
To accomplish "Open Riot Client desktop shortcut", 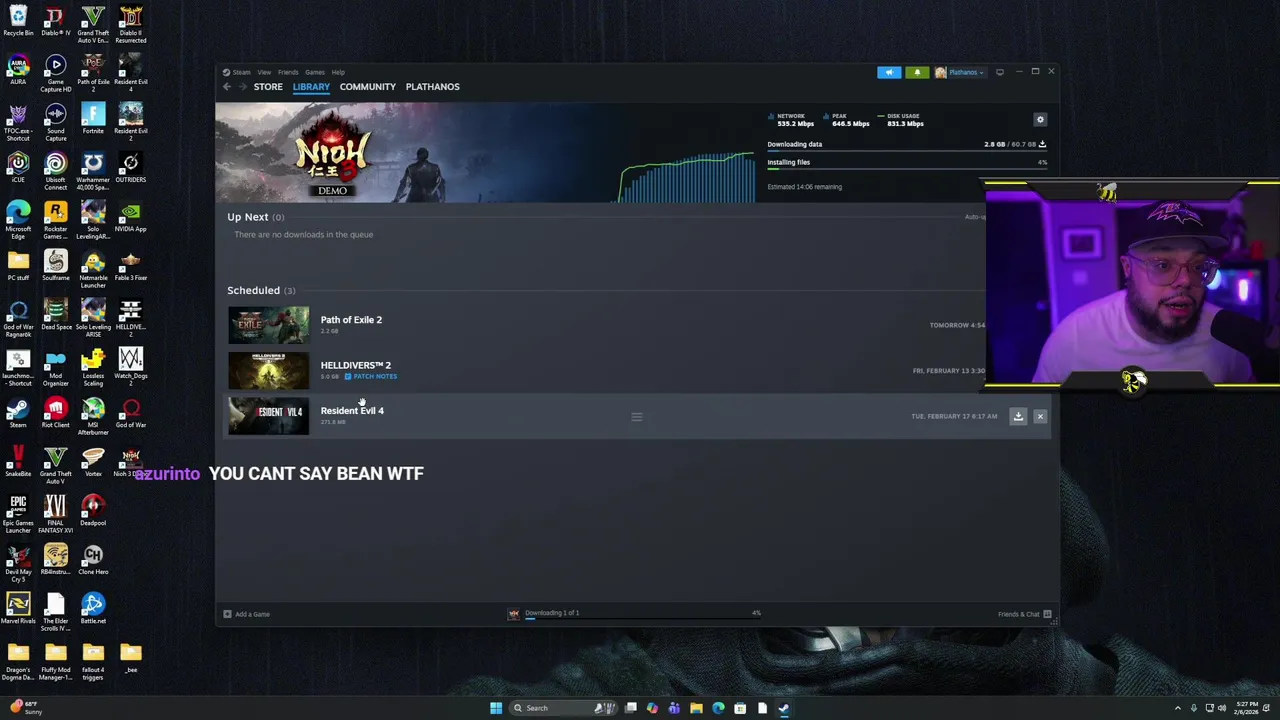I will [x=55, y=414].
